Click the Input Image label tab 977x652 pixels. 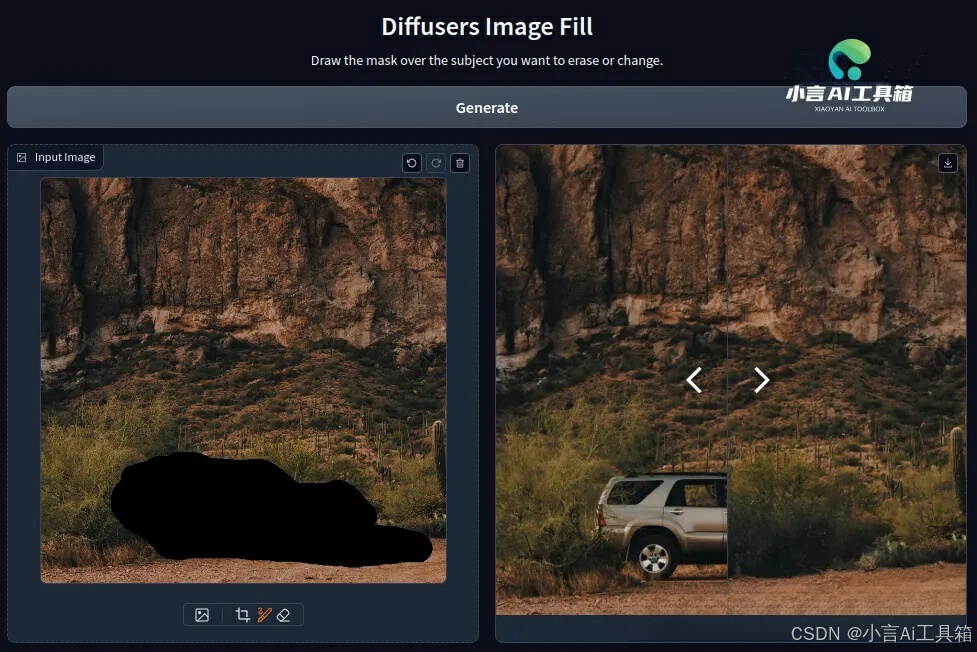pyautogui.click(x=56, y=157)
